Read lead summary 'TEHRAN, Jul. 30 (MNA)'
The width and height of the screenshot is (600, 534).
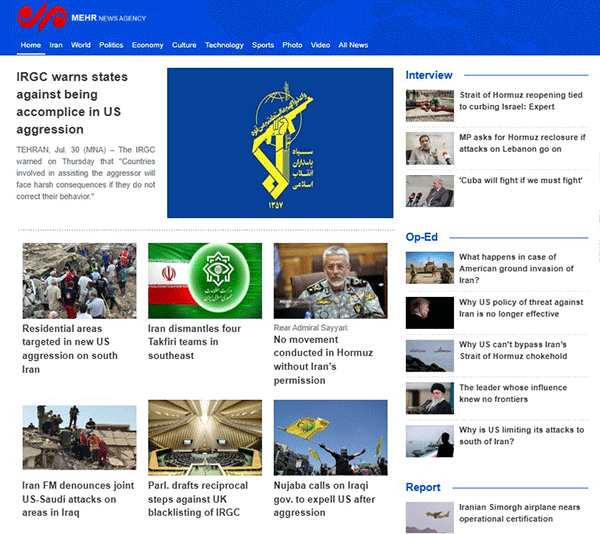click(x=86, y=173)
